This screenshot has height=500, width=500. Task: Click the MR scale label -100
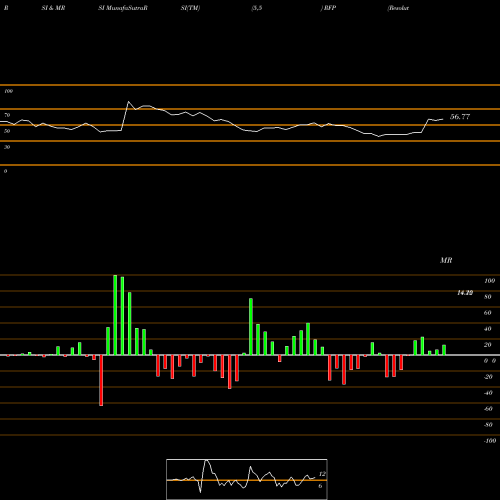pos(490,441)
